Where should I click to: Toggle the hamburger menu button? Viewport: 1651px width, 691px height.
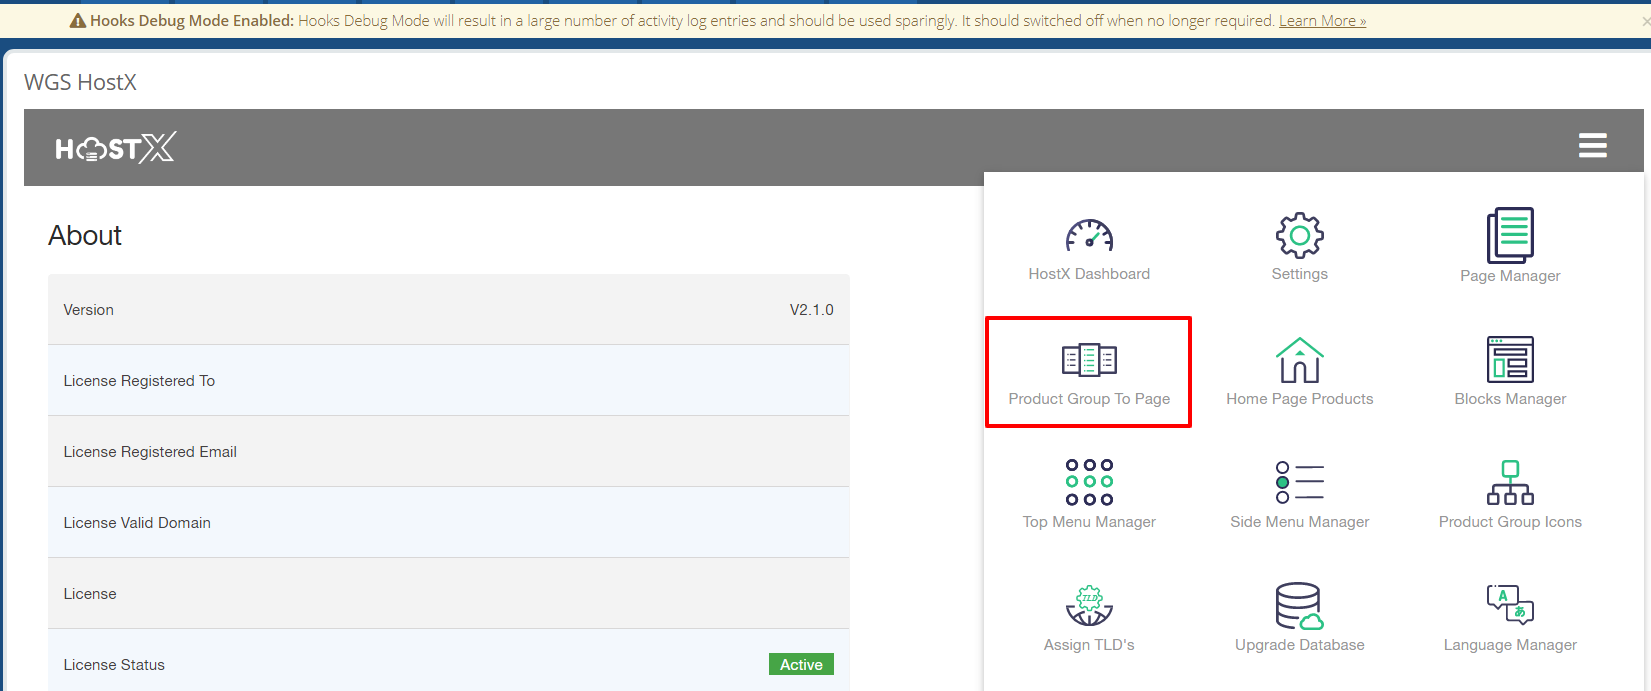click(x=1593, y=146)
